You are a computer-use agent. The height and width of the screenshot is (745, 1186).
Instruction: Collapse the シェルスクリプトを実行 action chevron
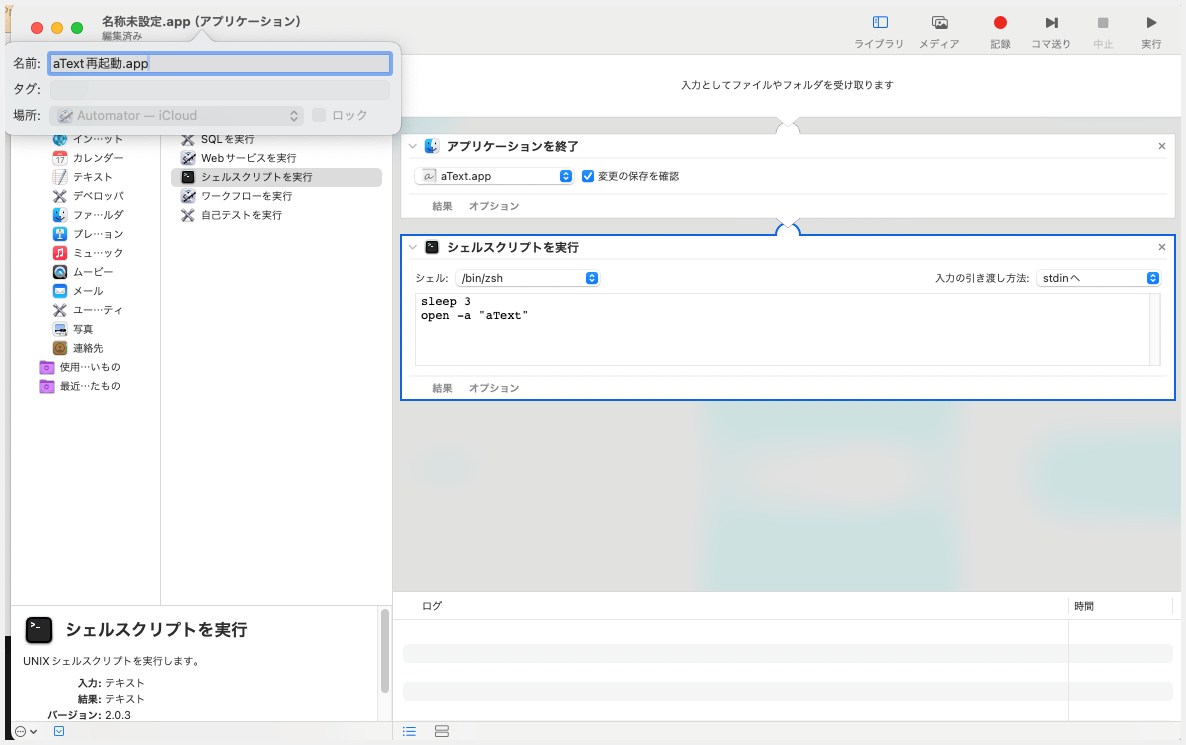413,247
